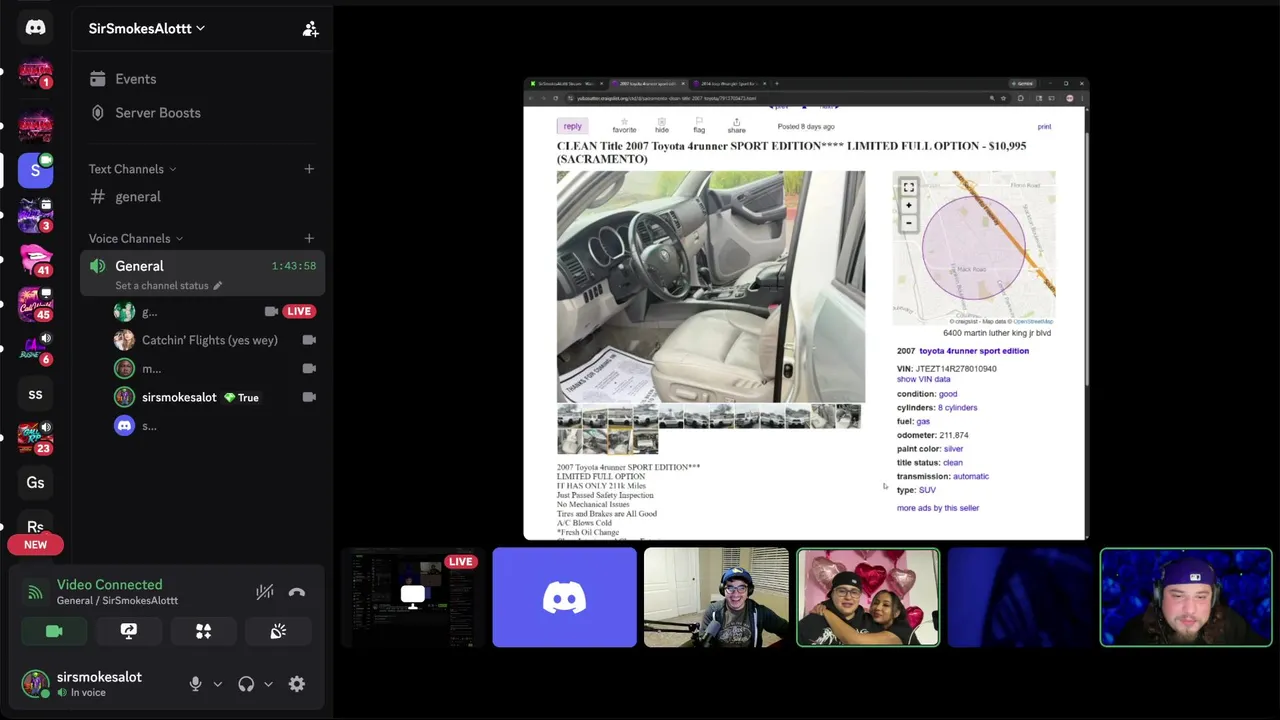Disconnect from voice channel

pyautogui.click(x=297, y=592)
